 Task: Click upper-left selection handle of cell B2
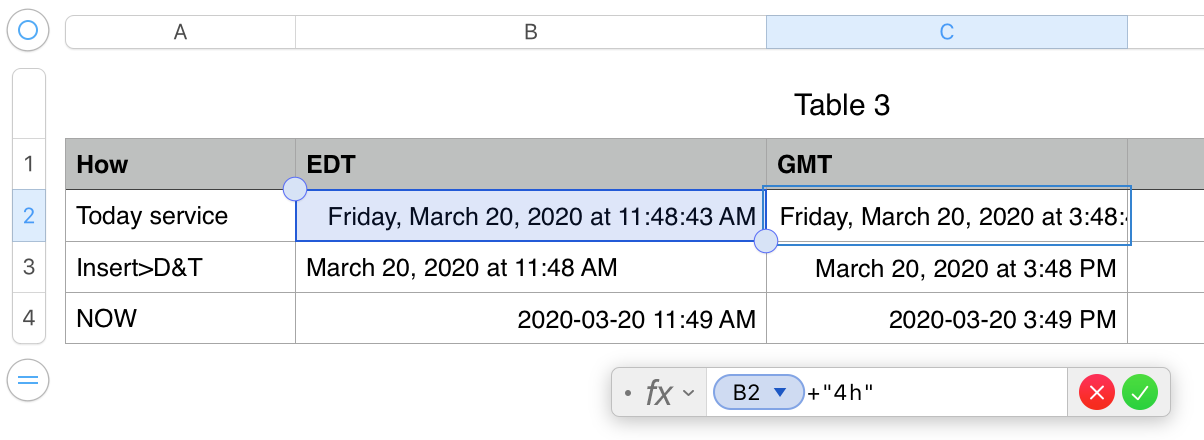(x=295, y=188)
